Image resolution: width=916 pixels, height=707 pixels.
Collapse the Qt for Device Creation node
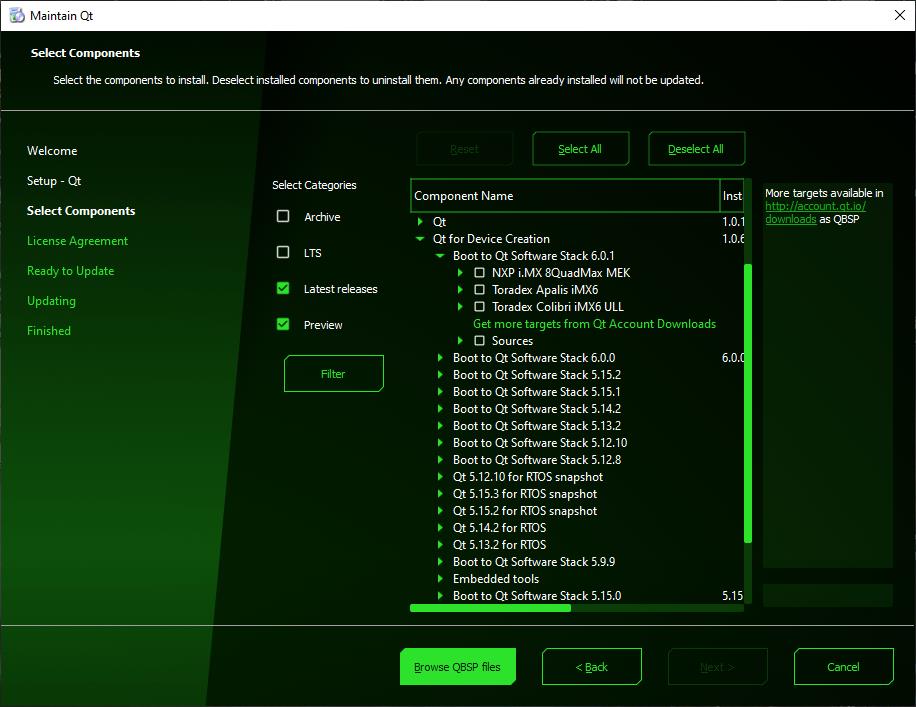click(x=421, y=239)
